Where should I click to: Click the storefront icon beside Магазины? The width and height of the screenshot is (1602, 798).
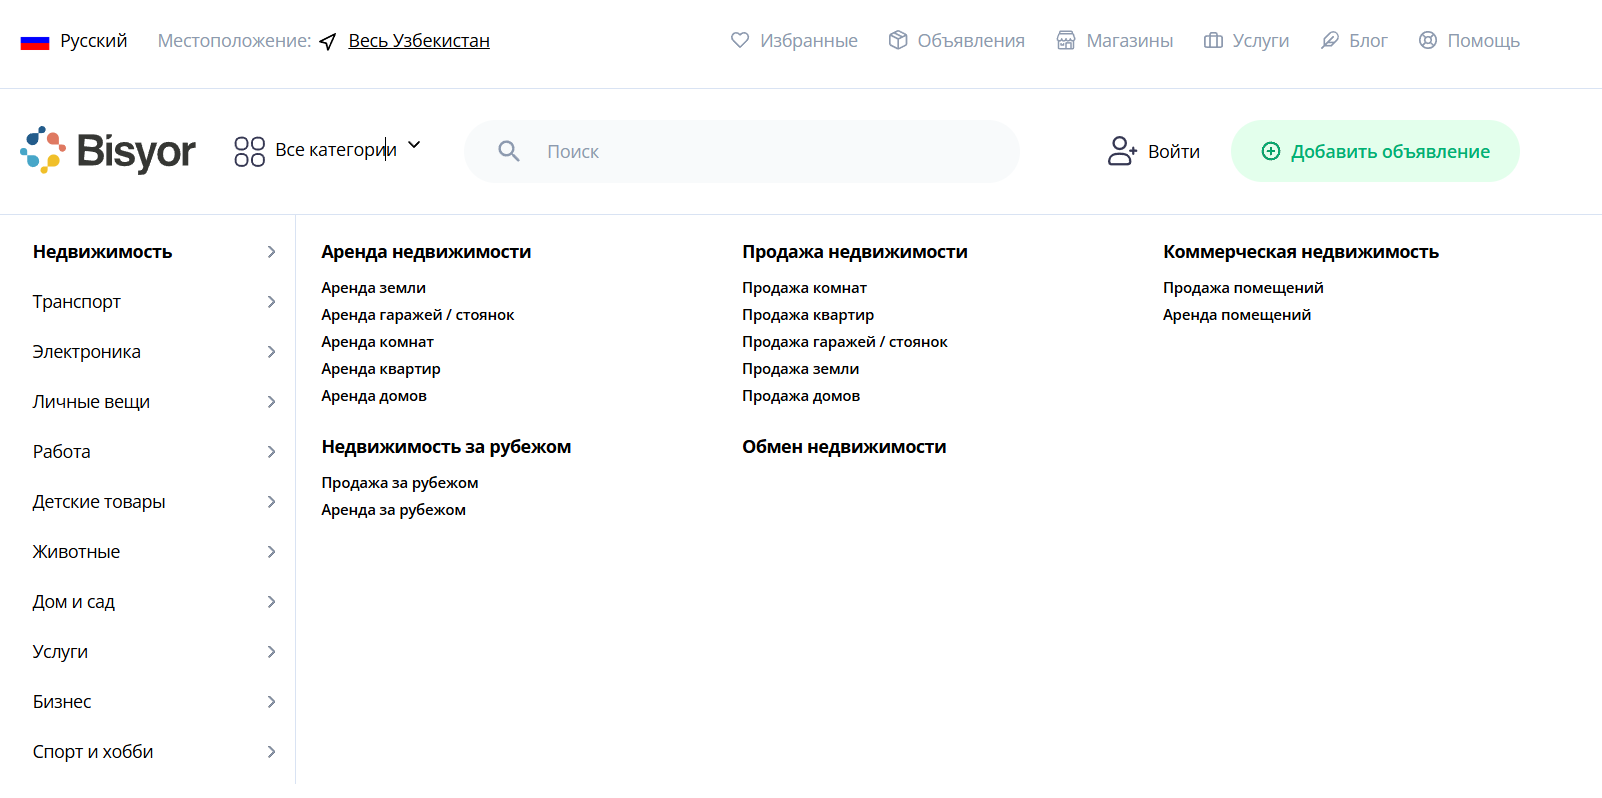pyautogui.click(x=1066, y=40)
